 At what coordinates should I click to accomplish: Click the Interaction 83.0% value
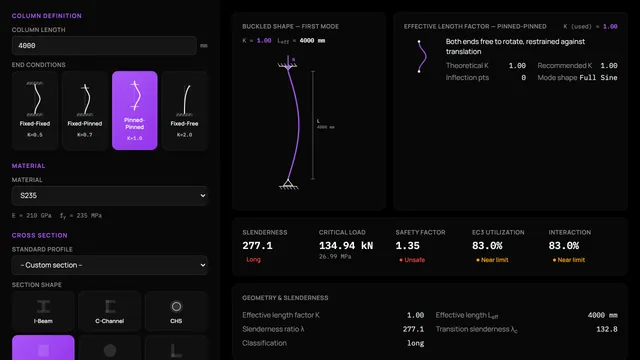click(564, 246)
